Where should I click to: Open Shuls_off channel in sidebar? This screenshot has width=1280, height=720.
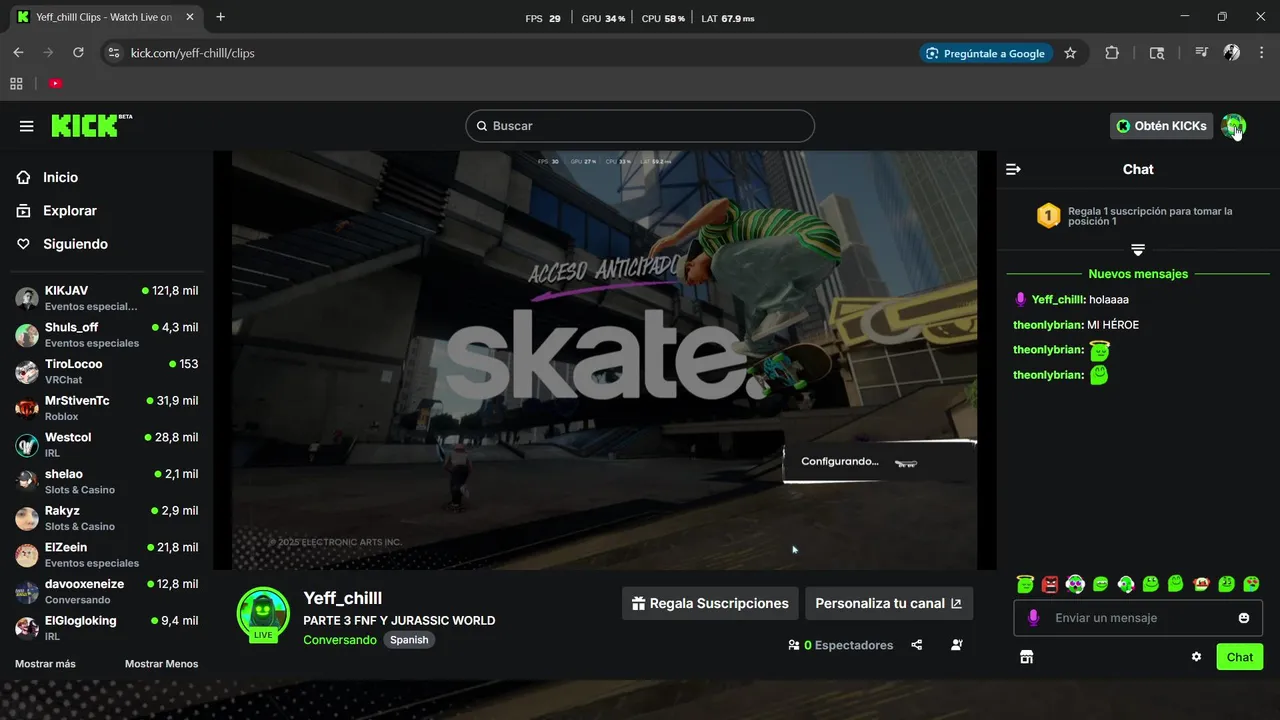tap(106, 335)
